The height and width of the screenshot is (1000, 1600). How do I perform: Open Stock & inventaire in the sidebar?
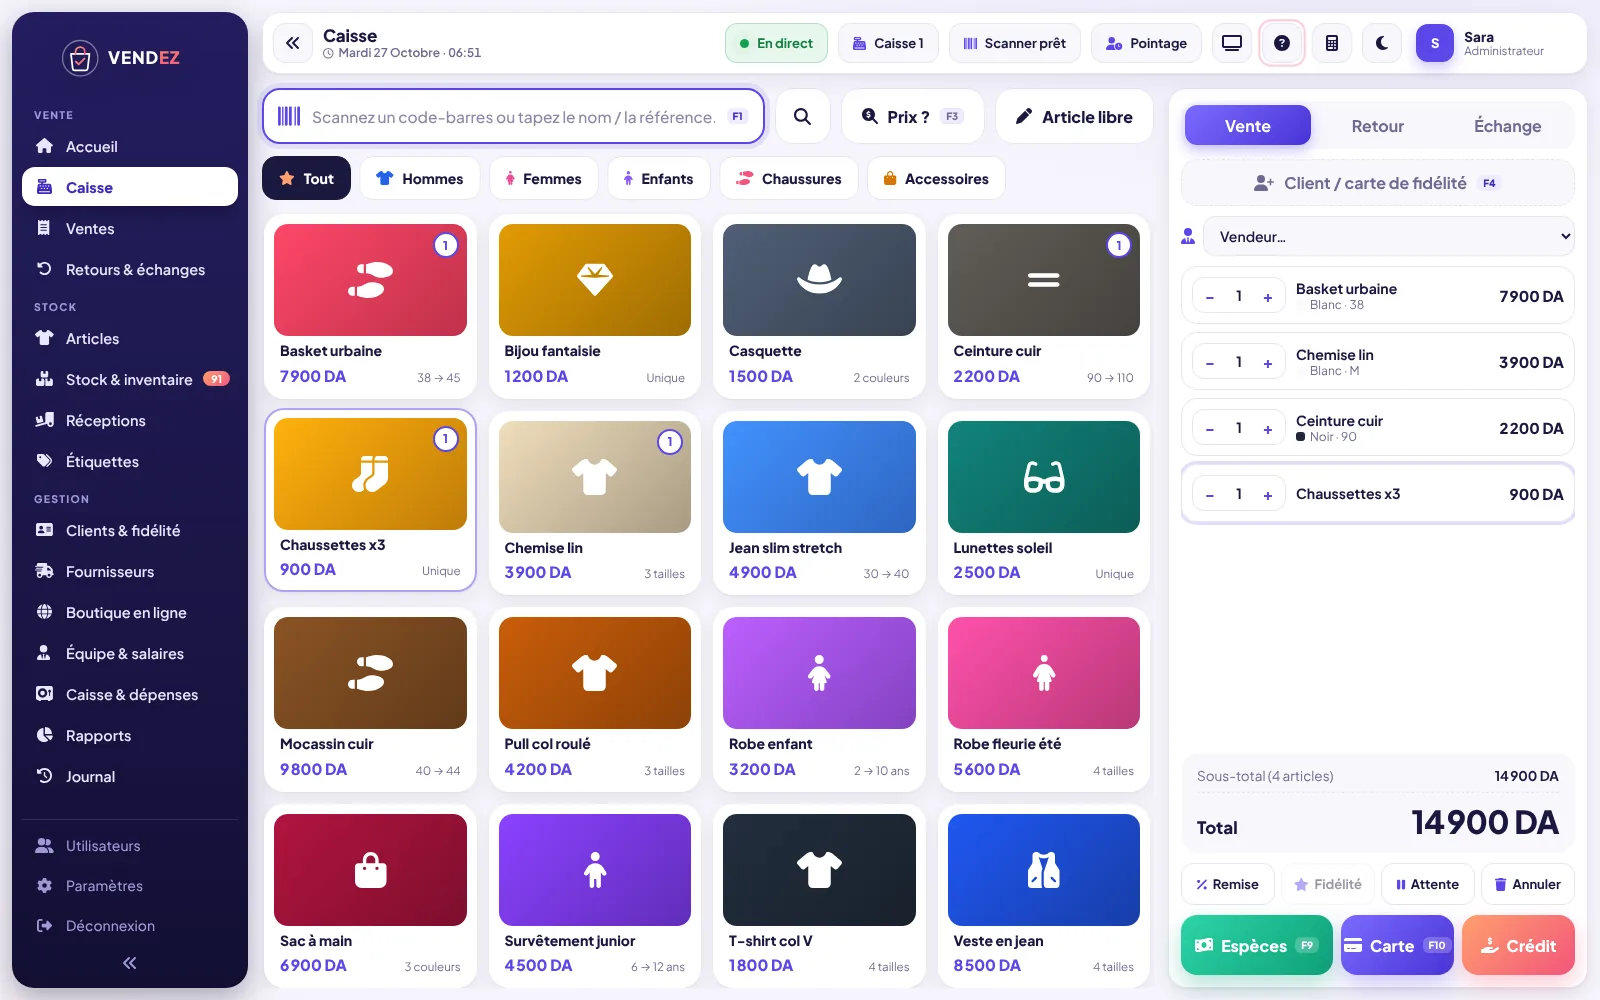click(130, 379)
